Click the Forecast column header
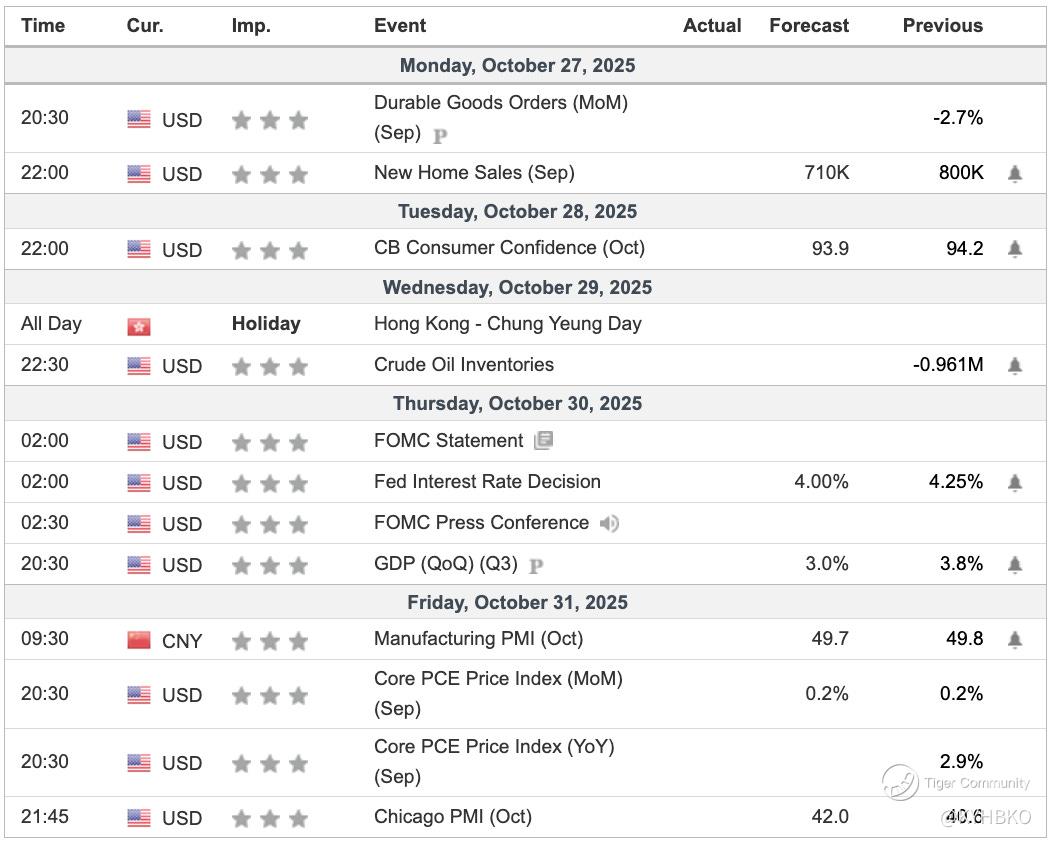 tap(808, 26)
